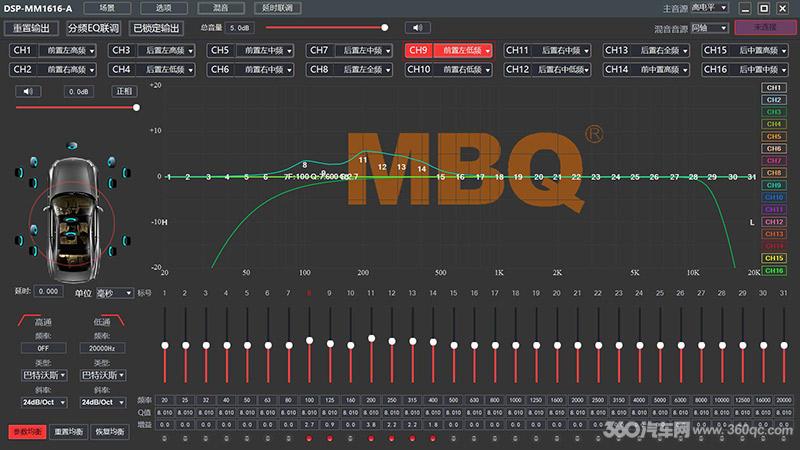Click the 重置输出 reset output button
This screenshot has height=450, width=800.
coord(31,28)
